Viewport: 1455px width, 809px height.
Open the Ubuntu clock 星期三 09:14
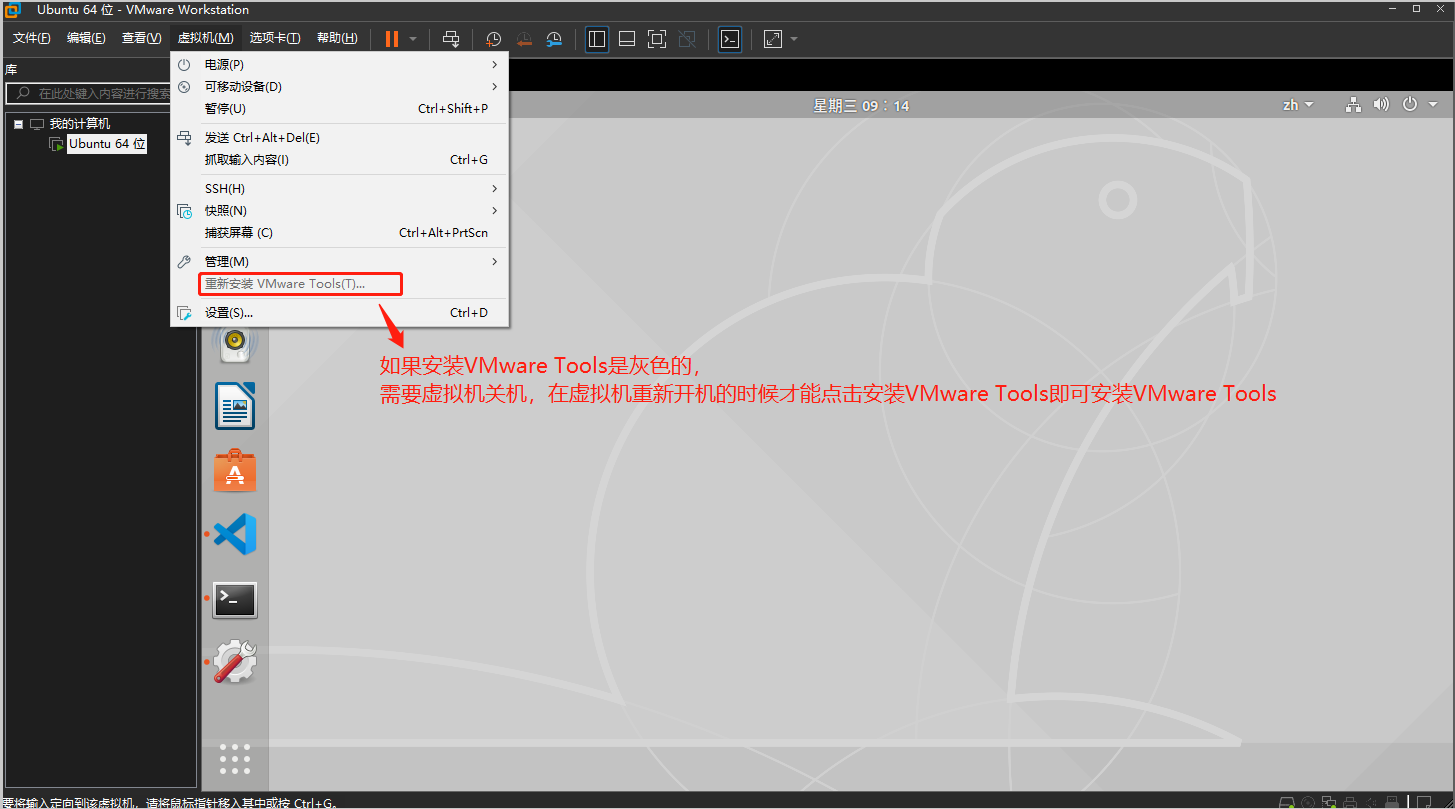[x=861, y=105]
